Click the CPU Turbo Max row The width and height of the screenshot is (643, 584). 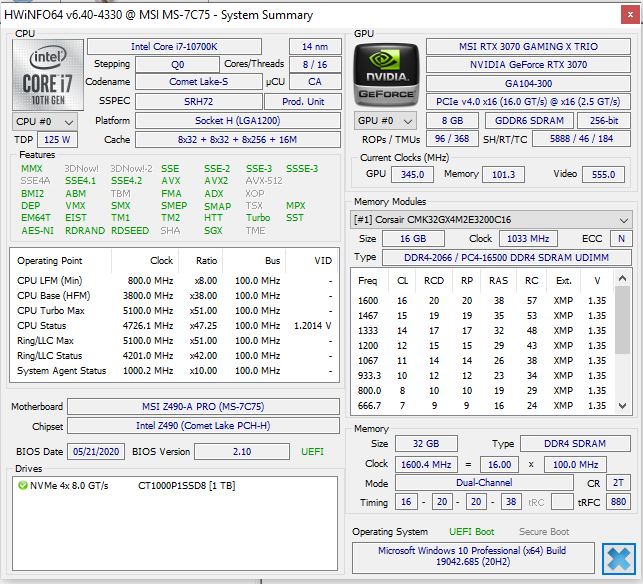point(175,311)
